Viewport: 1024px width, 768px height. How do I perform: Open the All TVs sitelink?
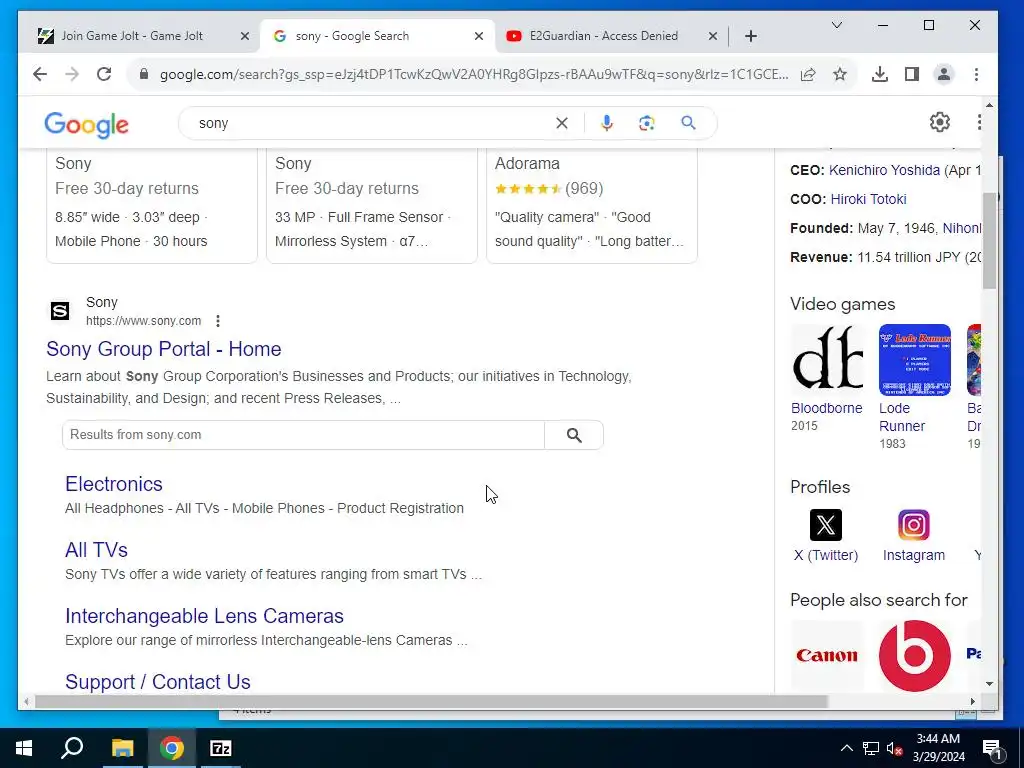pyautogui.click(x=96, y=550)
